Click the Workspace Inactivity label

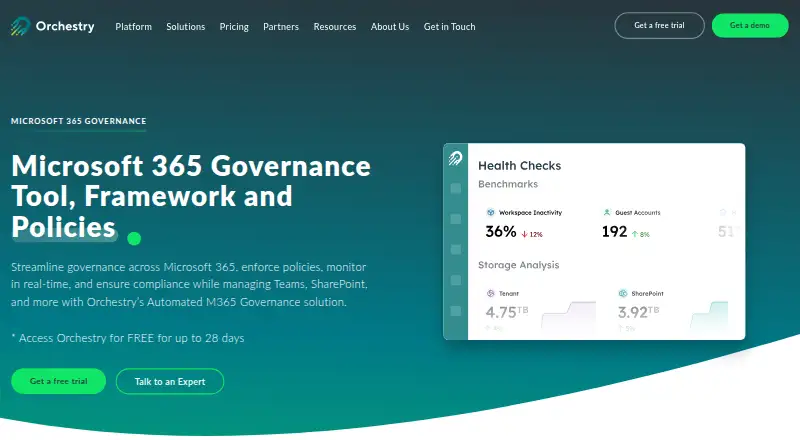pyautogui.click(x=530, y=212)
